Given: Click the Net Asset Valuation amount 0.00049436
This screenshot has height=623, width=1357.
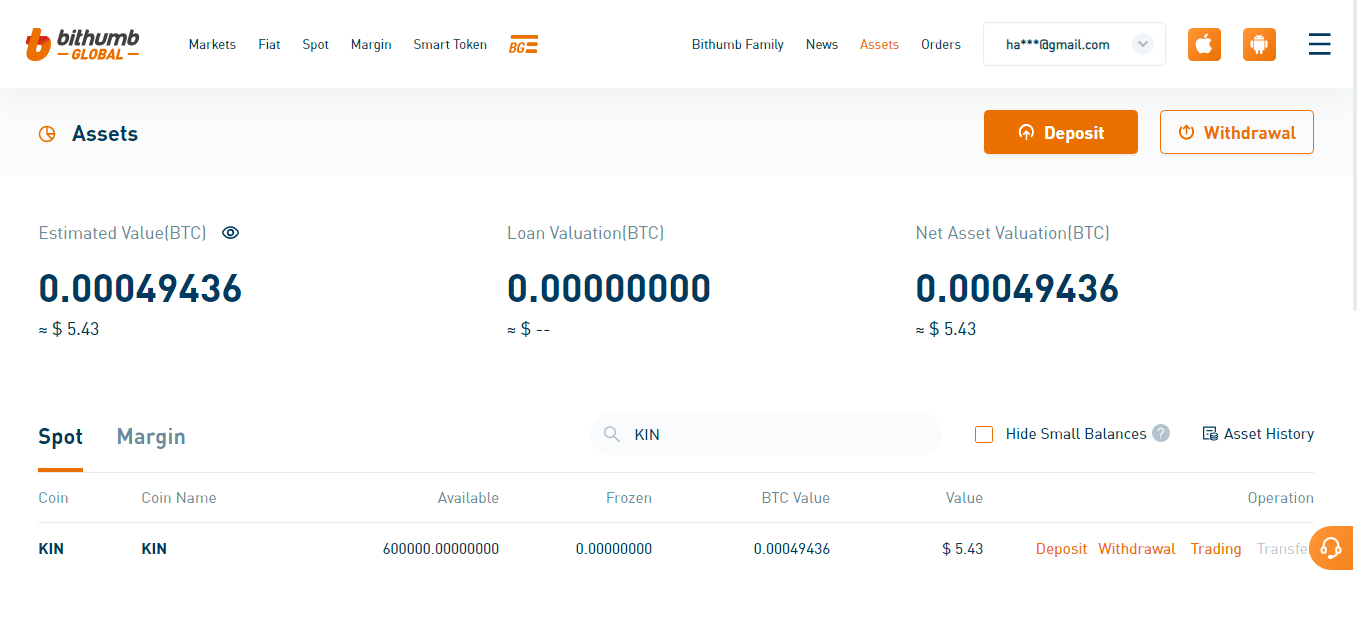Looking at the screenshot, I should 1017,289.
